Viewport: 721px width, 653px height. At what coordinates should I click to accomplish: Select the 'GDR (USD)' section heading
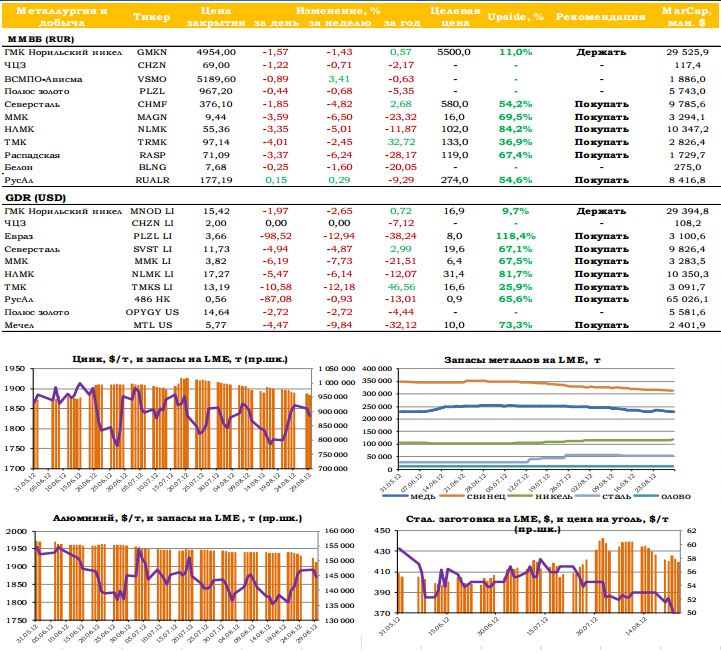(x=33, y=197)
